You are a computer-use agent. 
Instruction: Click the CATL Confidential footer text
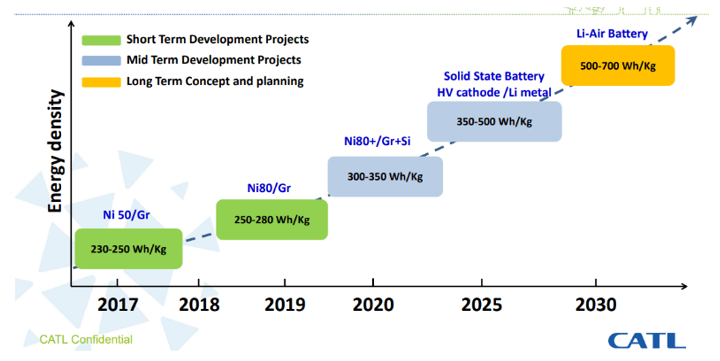click(x=86, y=339)
